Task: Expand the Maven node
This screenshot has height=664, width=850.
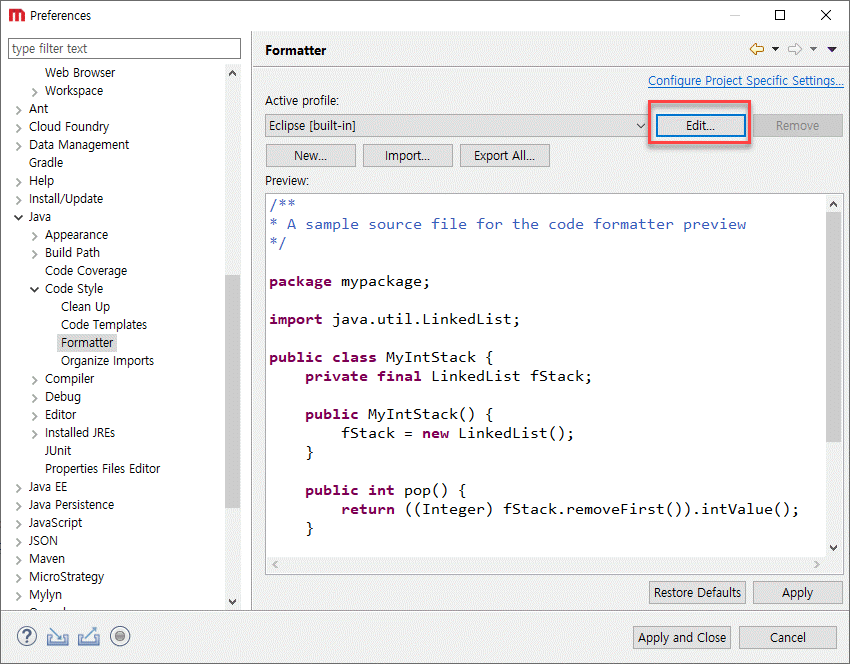Action: 18,559
